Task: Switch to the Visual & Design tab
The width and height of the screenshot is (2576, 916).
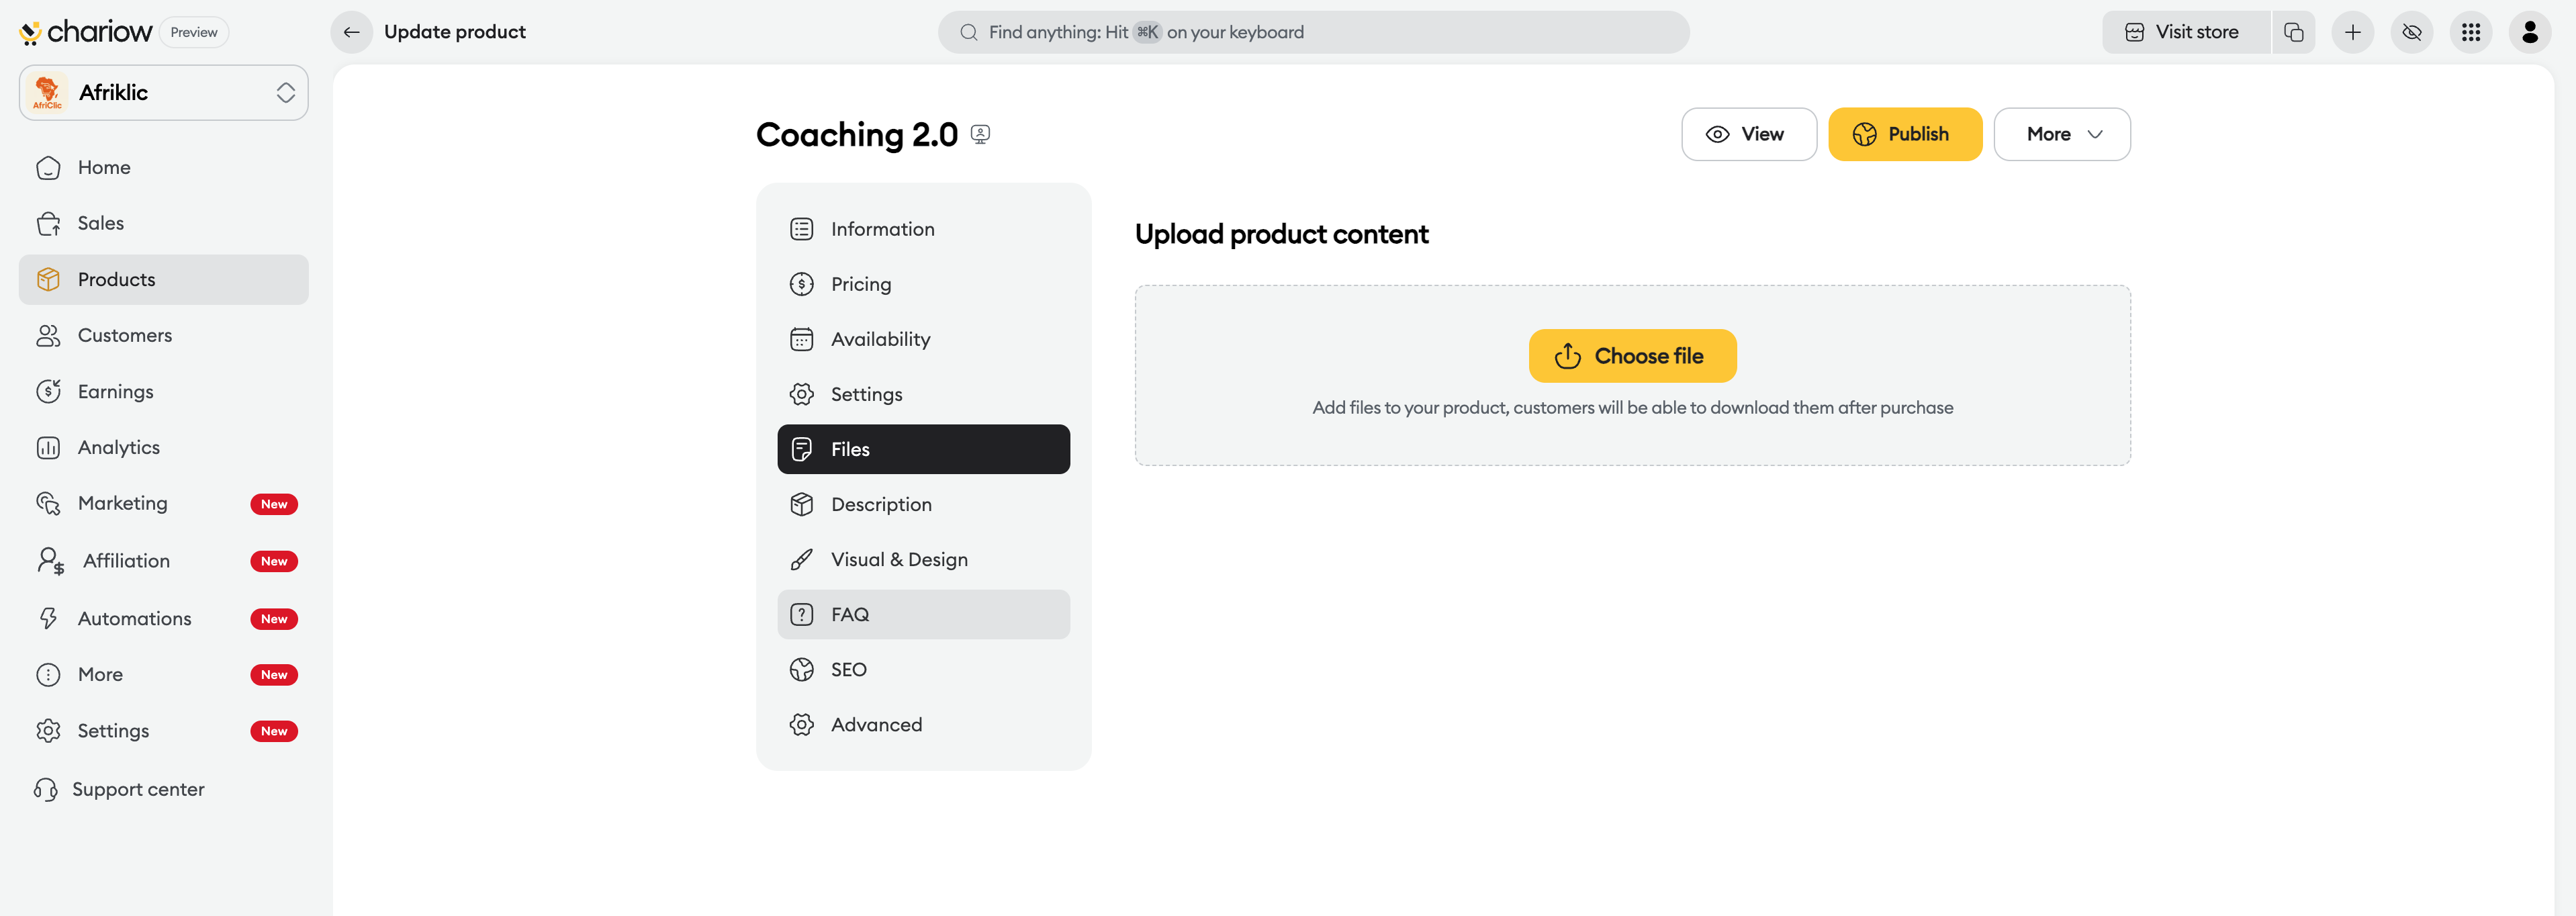Action: coord(899,559)
